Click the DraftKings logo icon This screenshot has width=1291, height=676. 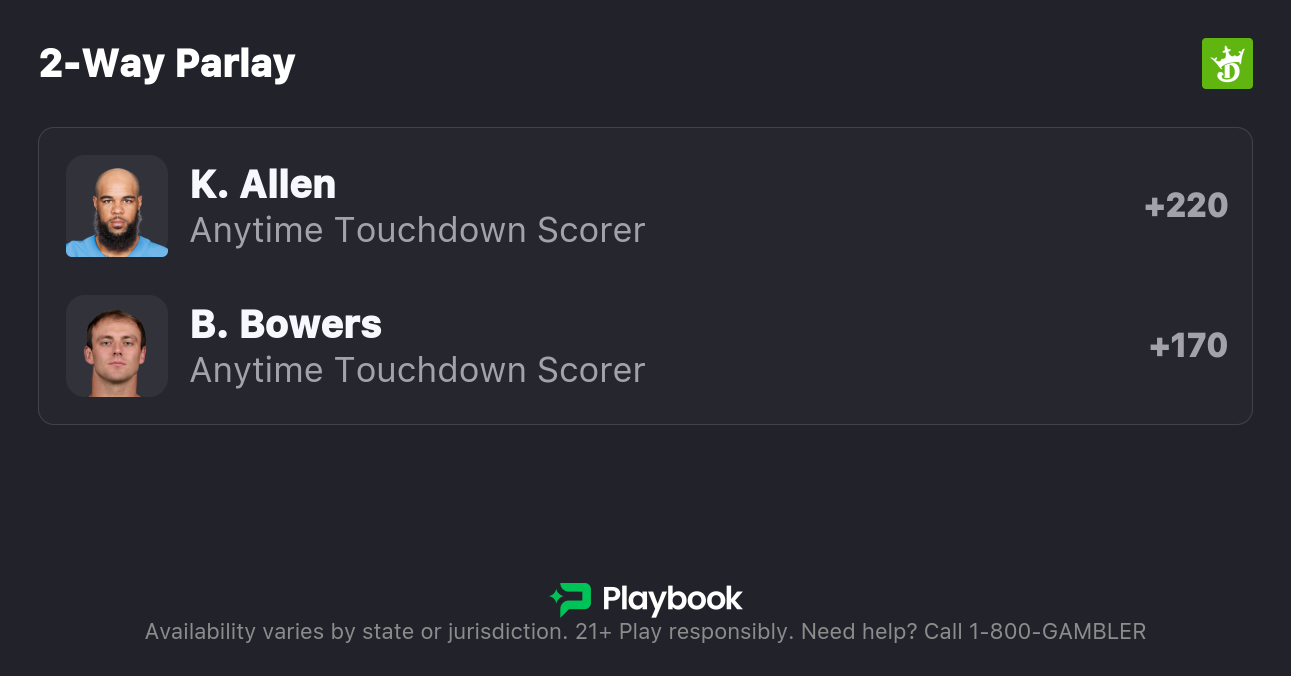point(1226,64)
